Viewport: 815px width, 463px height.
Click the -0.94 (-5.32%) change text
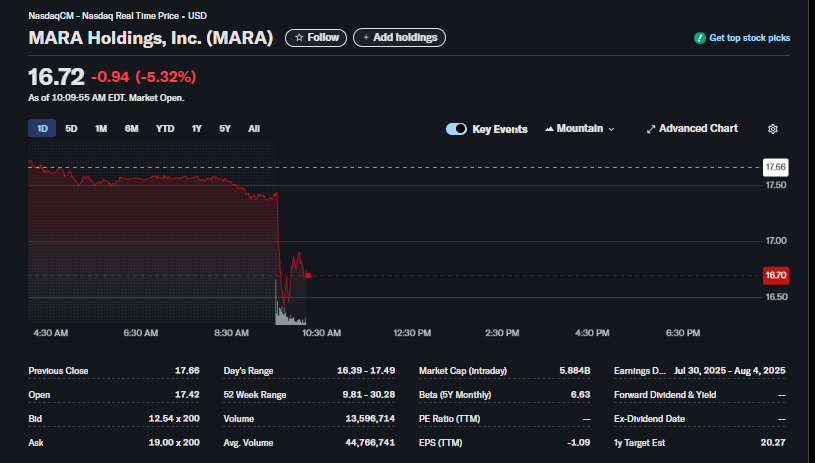pos(143,77)
